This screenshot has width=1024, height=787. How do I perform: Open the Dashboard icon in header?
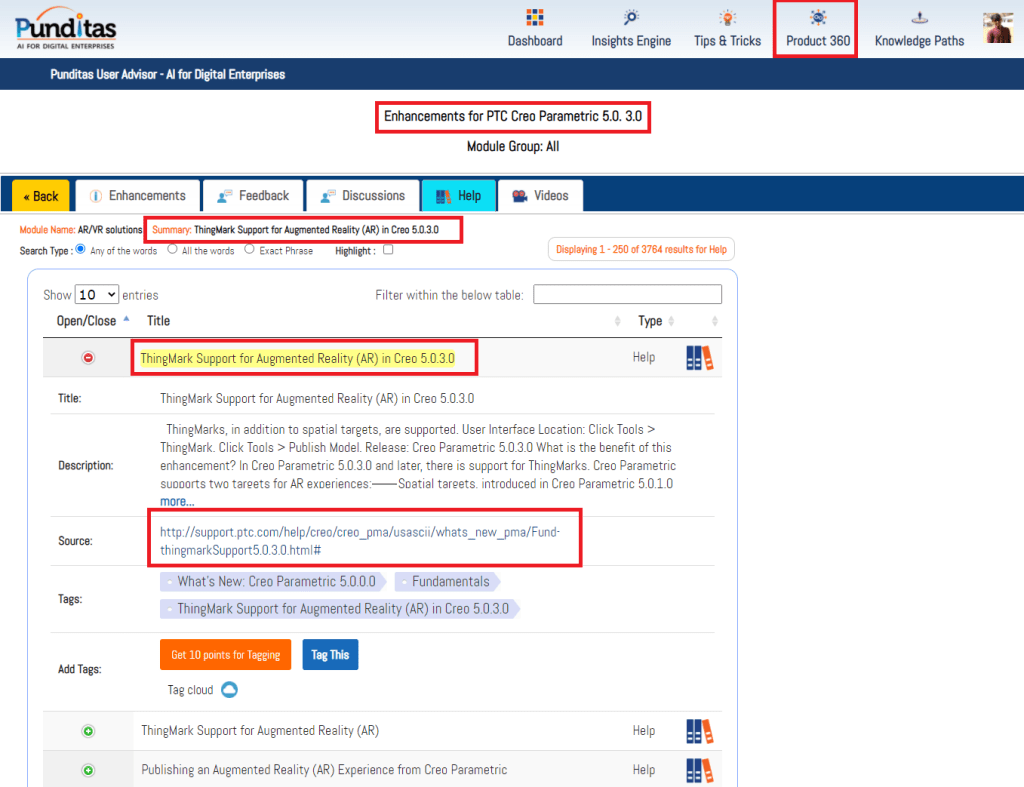point(534,18)
